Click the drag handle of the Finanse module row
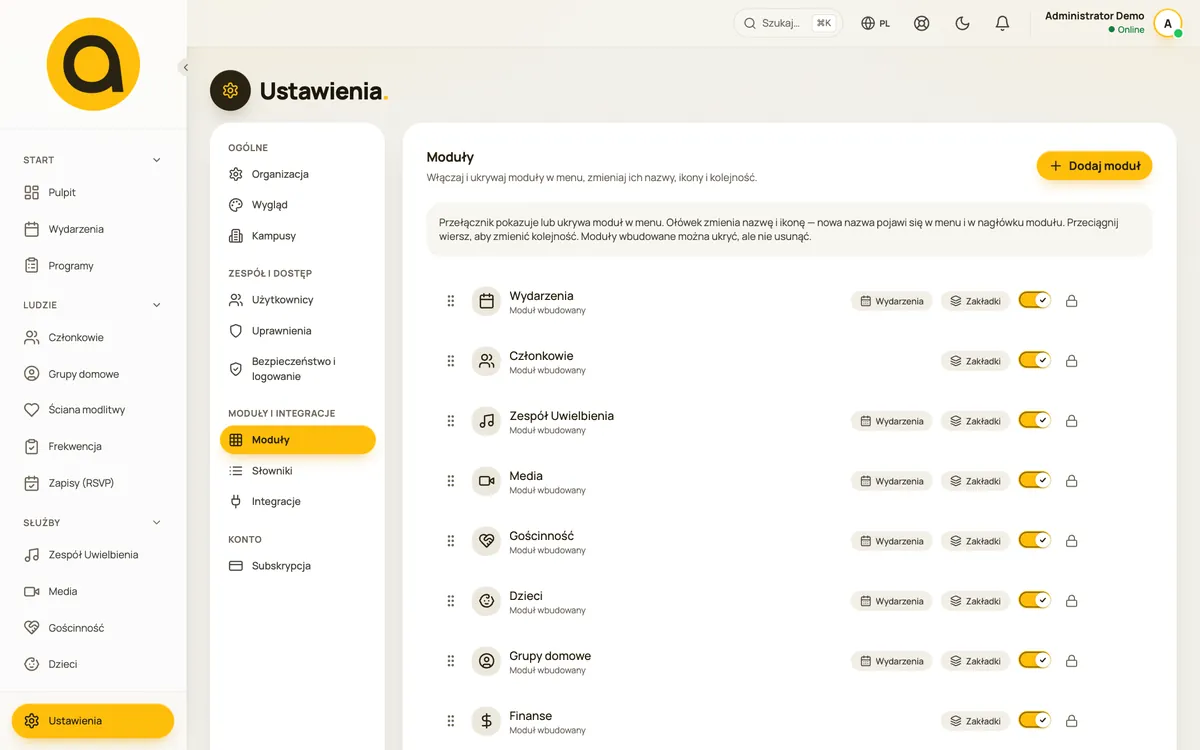This screenshot has width=1200, height=750. [x=451, y=721]
